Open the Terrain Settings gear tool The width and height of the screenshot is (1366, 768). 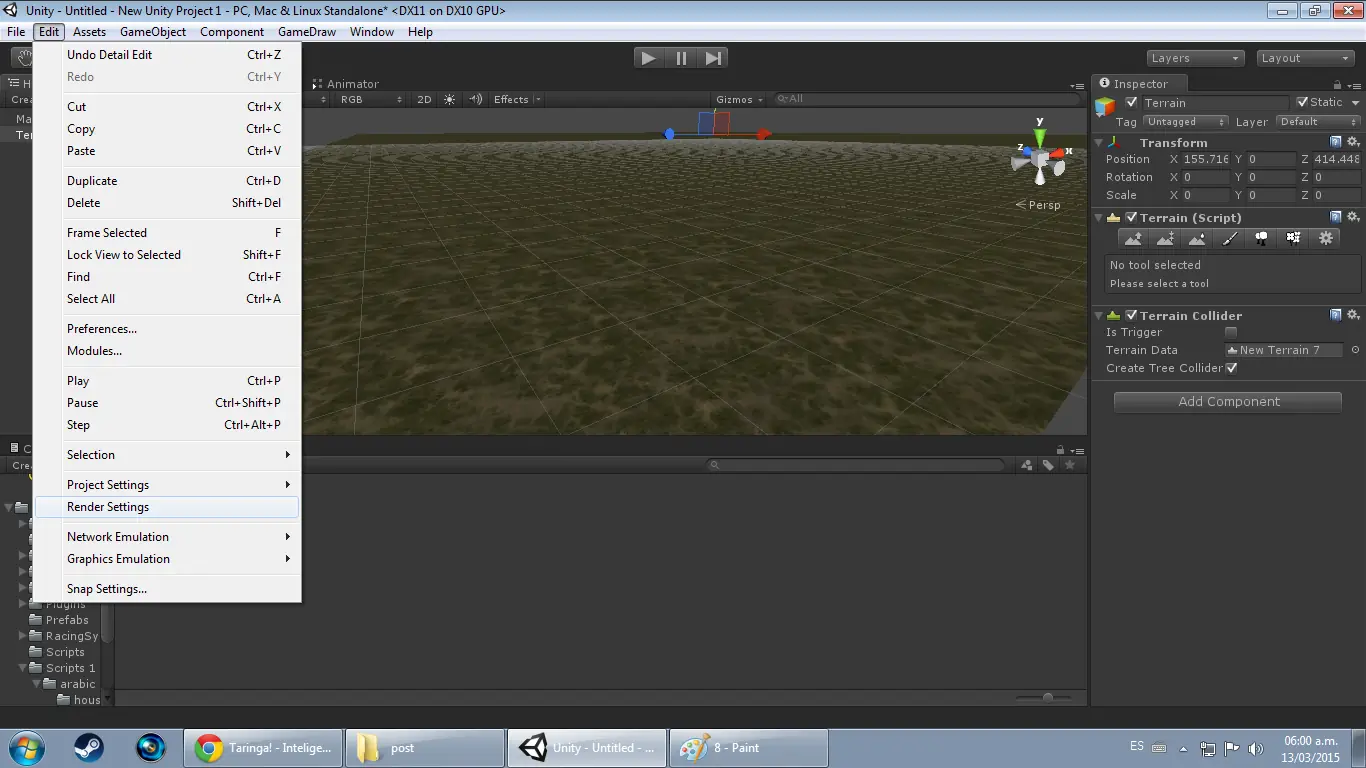point(1326,238)
